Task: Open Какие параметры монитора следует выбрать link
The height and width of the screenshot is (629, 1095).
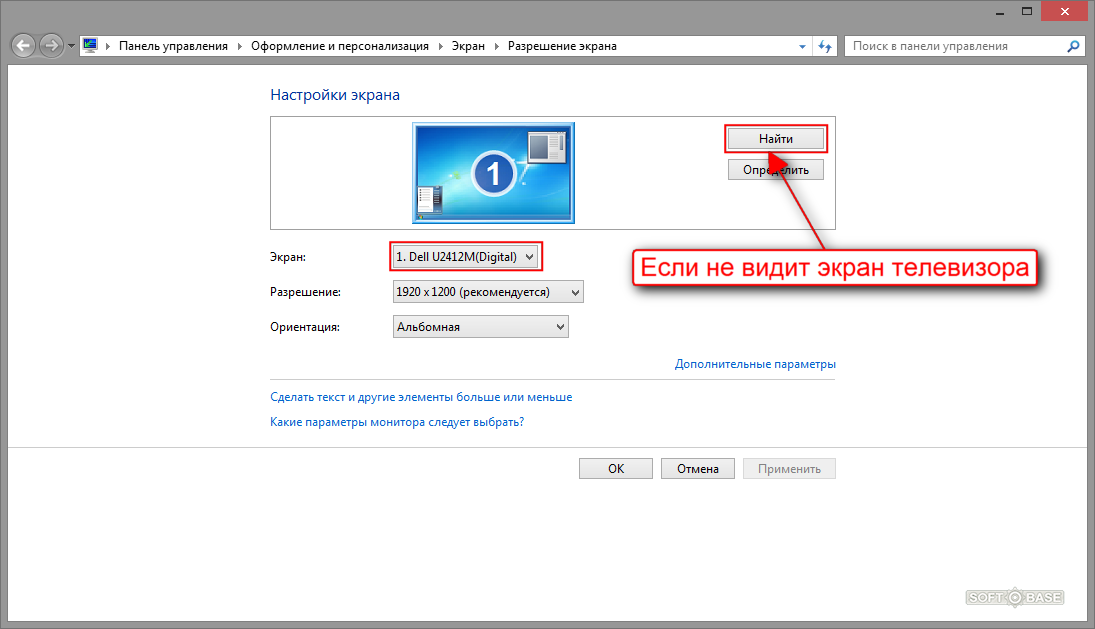Action: pos(397,422)
